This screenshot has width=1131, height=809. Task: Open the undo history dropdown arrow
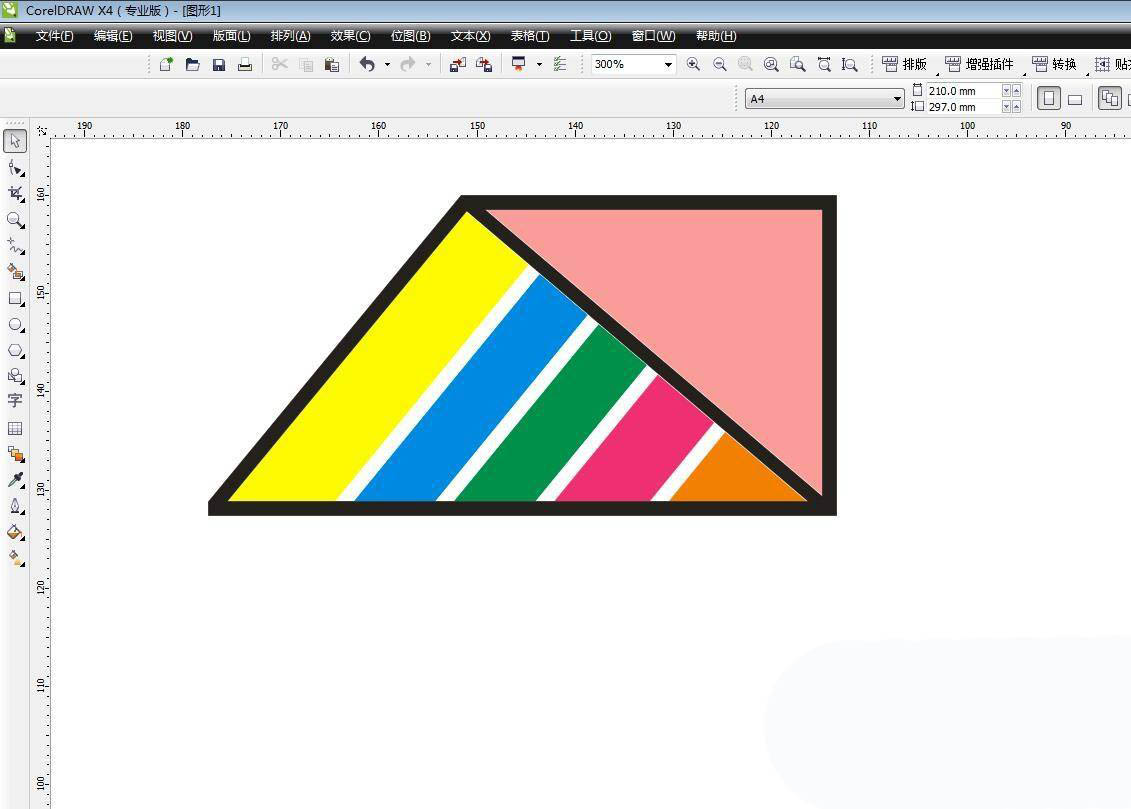[x=387, y=64]
